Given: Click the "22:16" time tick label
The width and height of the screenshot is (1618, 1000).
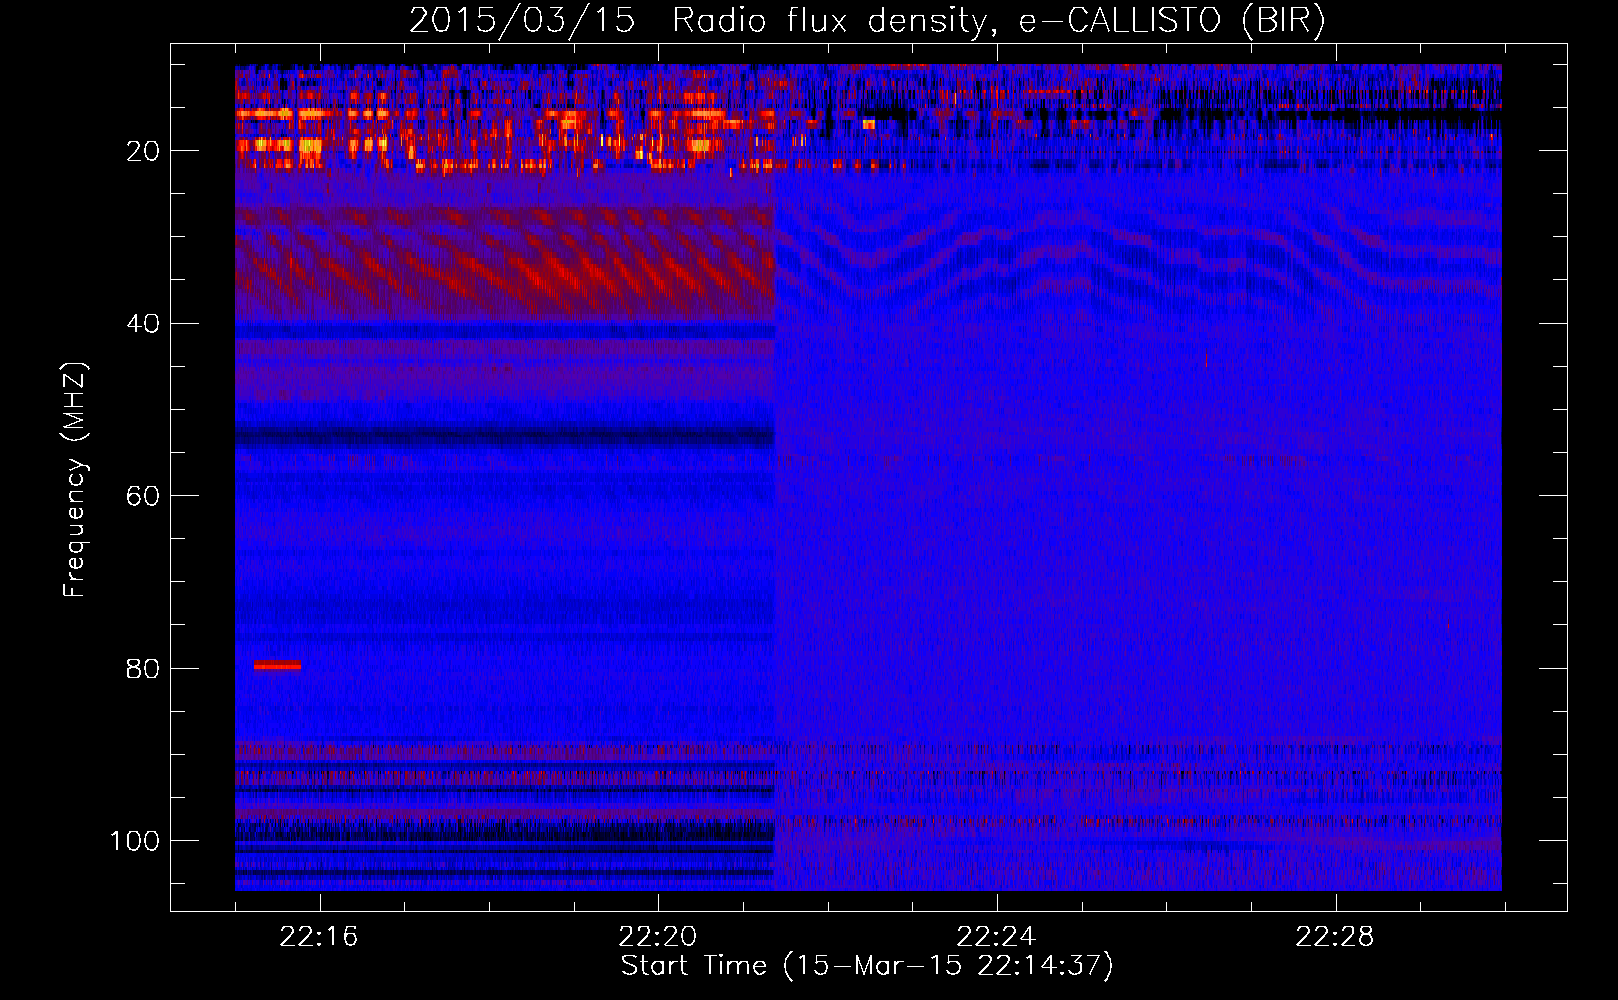Looking at the screenshot, I should [319, 937].
